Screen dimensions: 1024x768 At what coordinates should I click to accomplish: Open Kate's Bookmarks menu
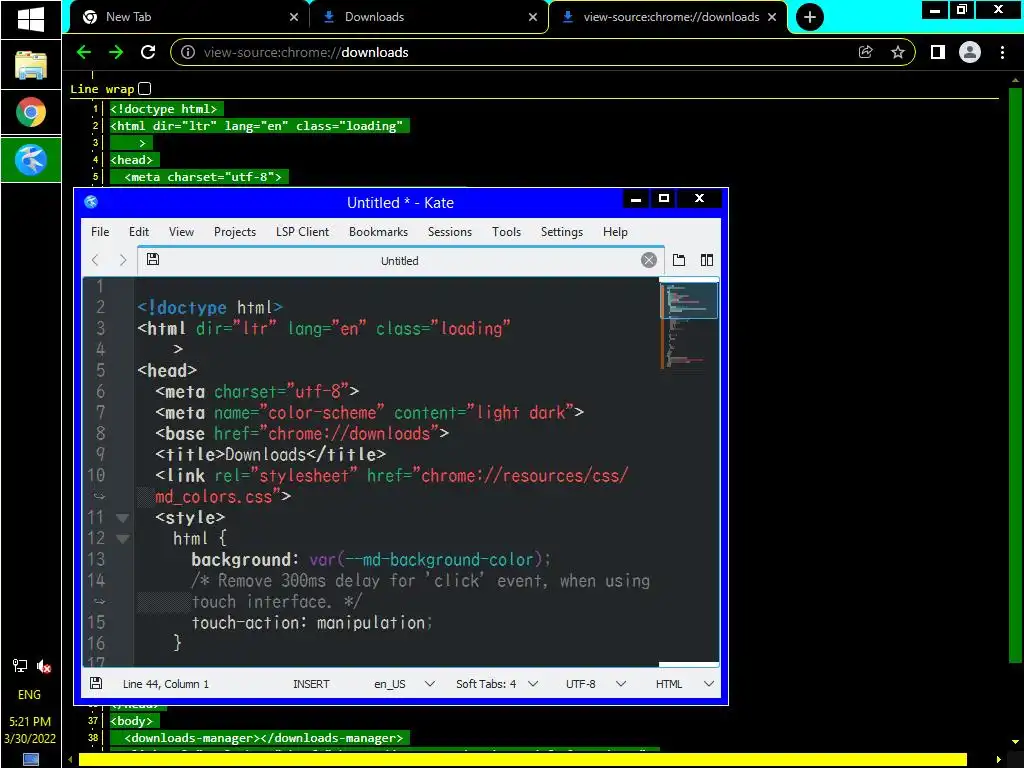point(378,232)
